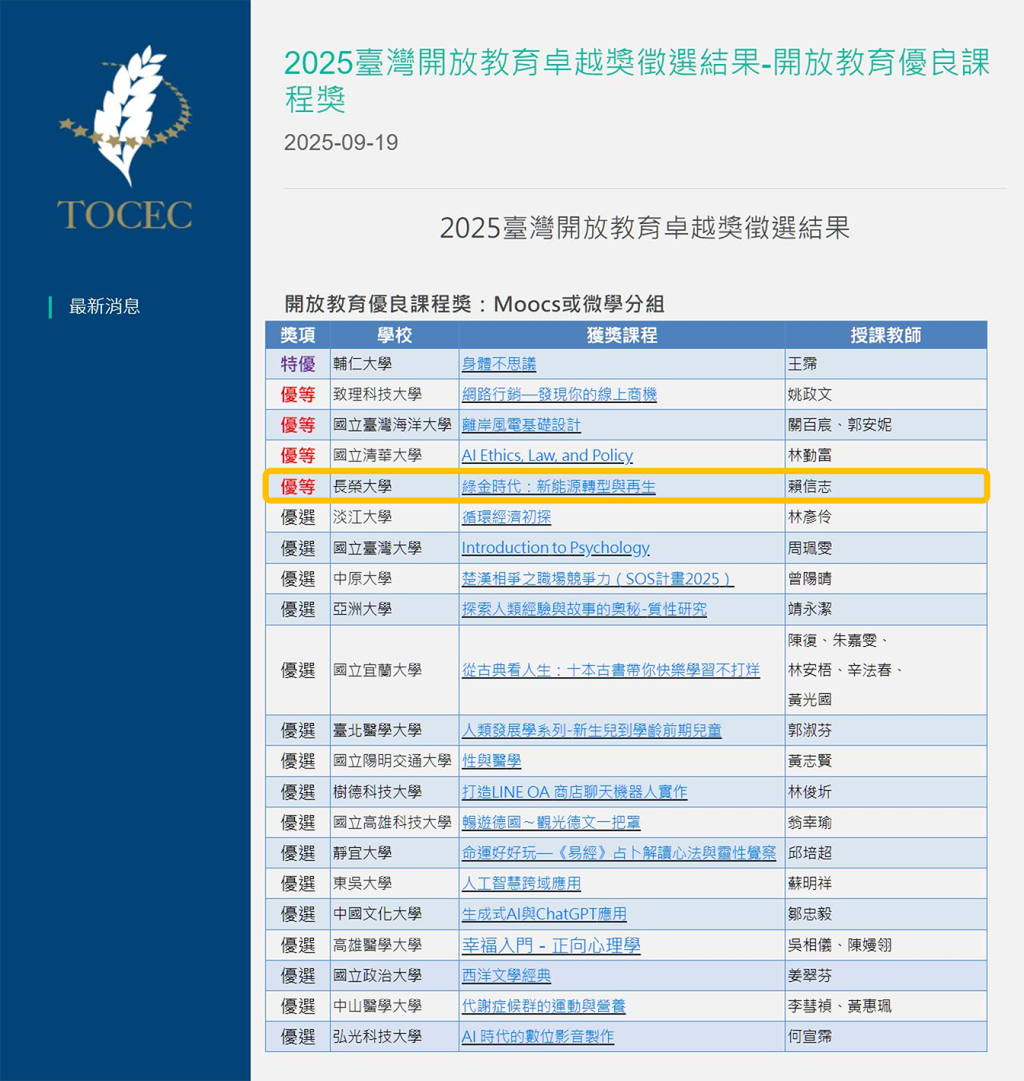Click the 暢遊德國~觀光德文一把罩 link
The image size is (1024, 1081).
(x=550, y=823)
